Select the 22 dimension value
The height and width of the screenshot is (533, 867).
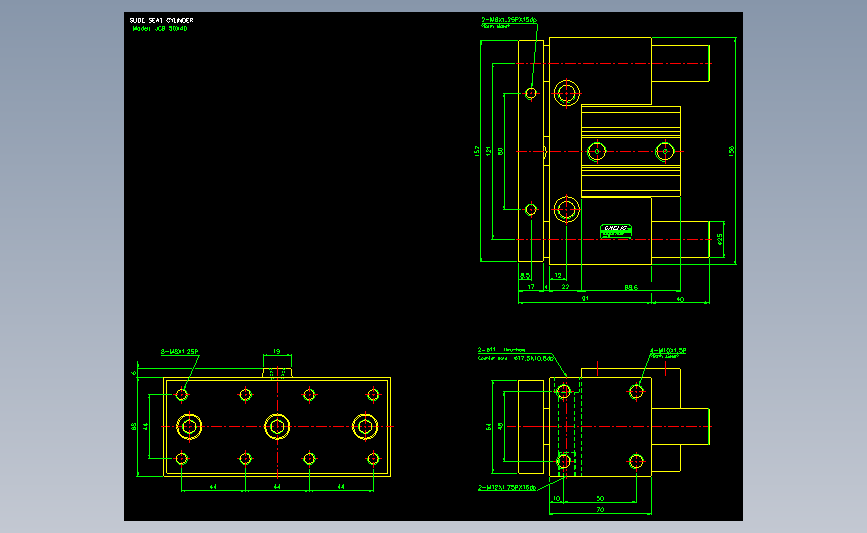tap(565, 287)
